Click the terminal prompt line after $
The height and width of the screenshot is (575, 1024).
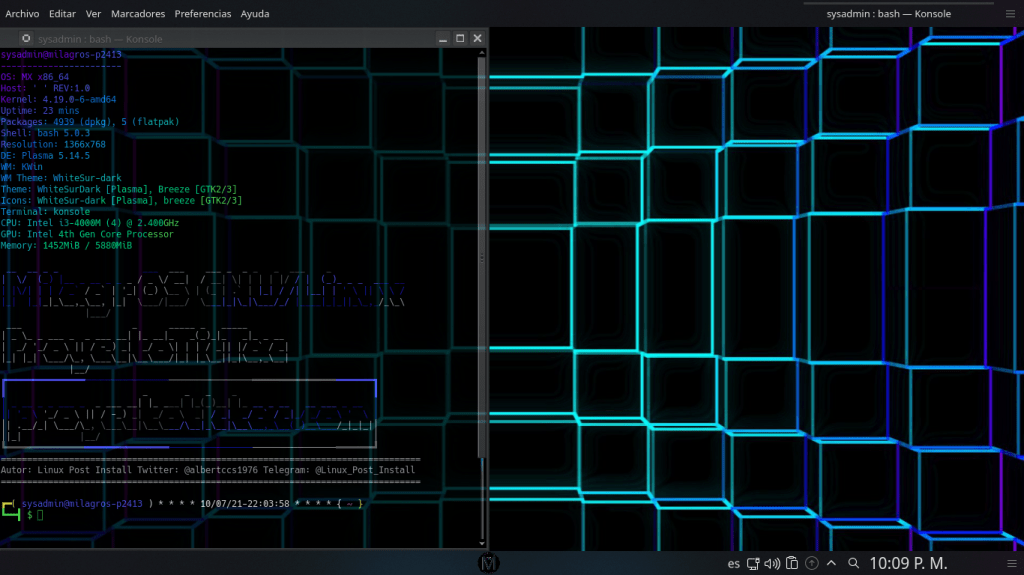point(42,516)
